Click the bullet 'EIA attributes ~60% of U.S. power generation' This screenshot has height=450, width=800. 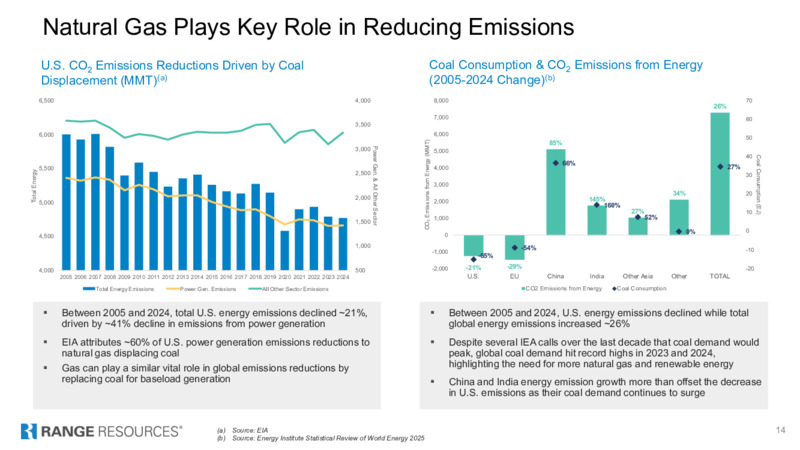coord(215,347)
